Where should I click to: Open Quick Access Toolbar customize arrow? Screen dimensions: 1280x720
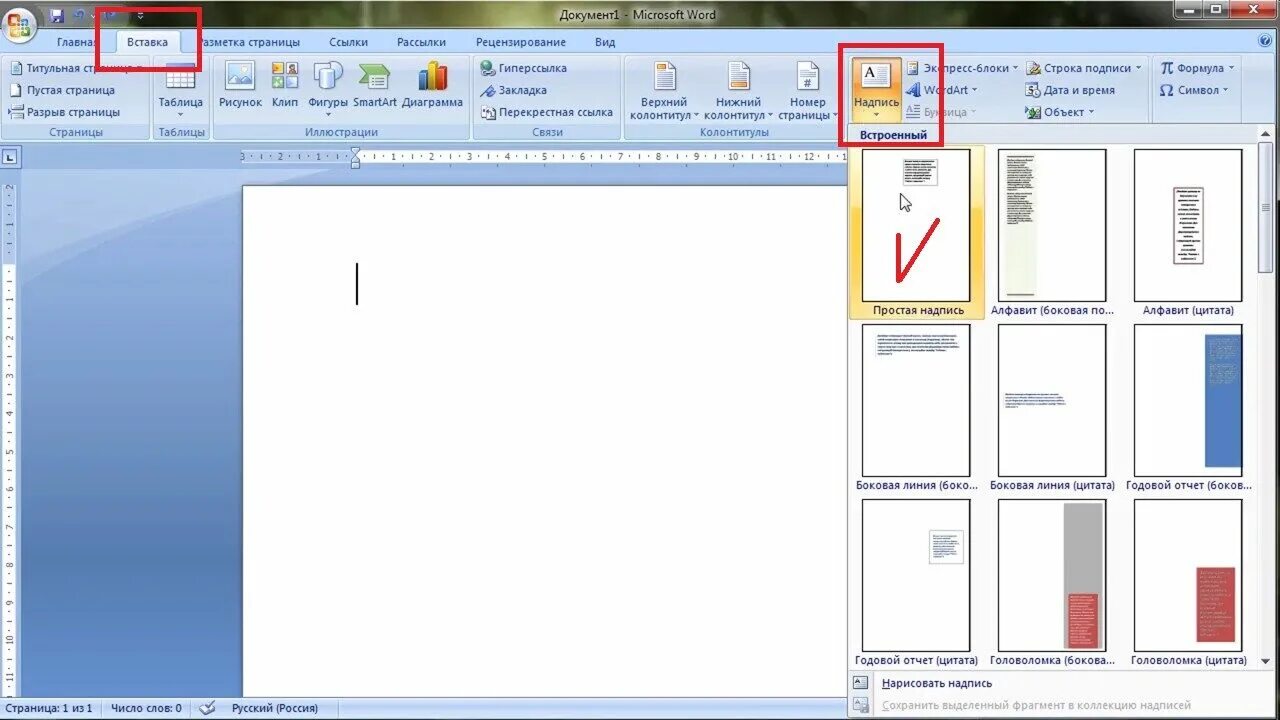[140, 16]
